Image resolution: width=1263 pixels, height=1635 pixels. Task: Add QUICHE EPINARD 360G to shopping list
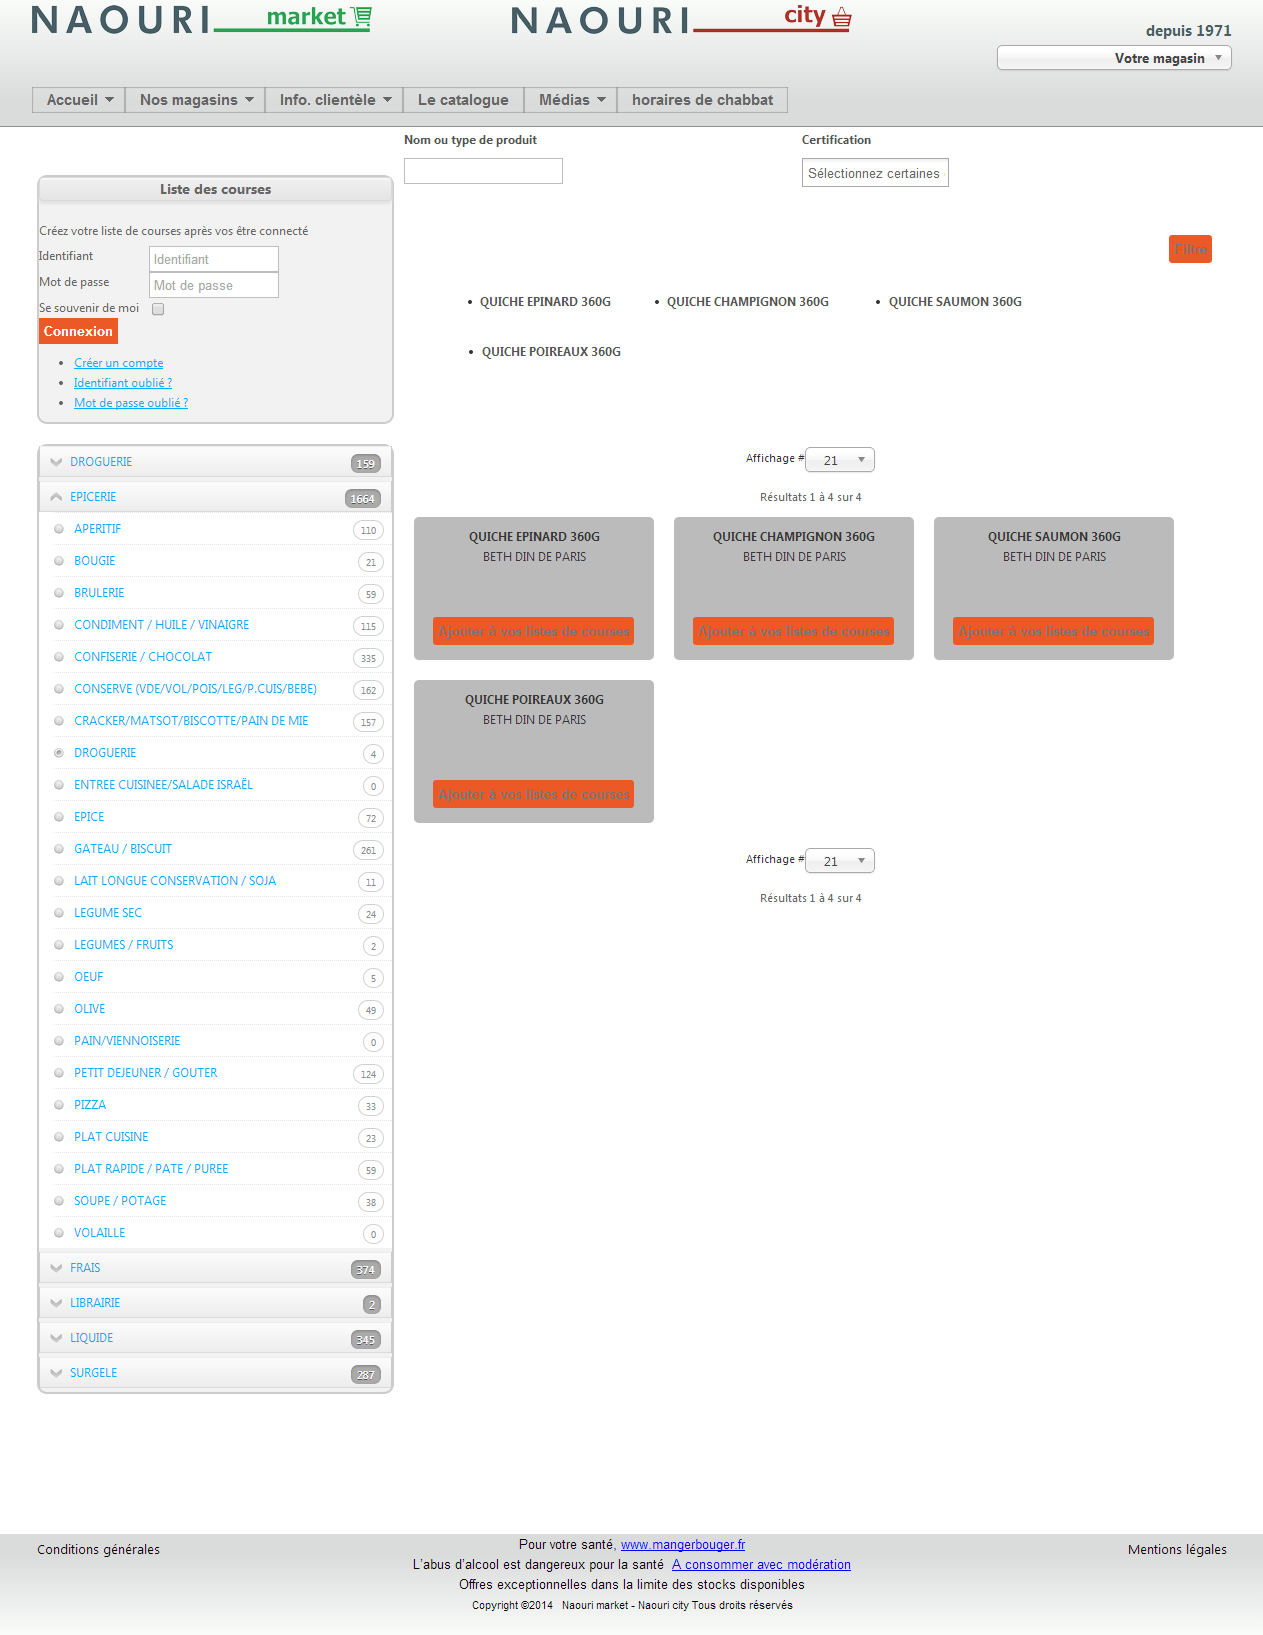(534, 631)
